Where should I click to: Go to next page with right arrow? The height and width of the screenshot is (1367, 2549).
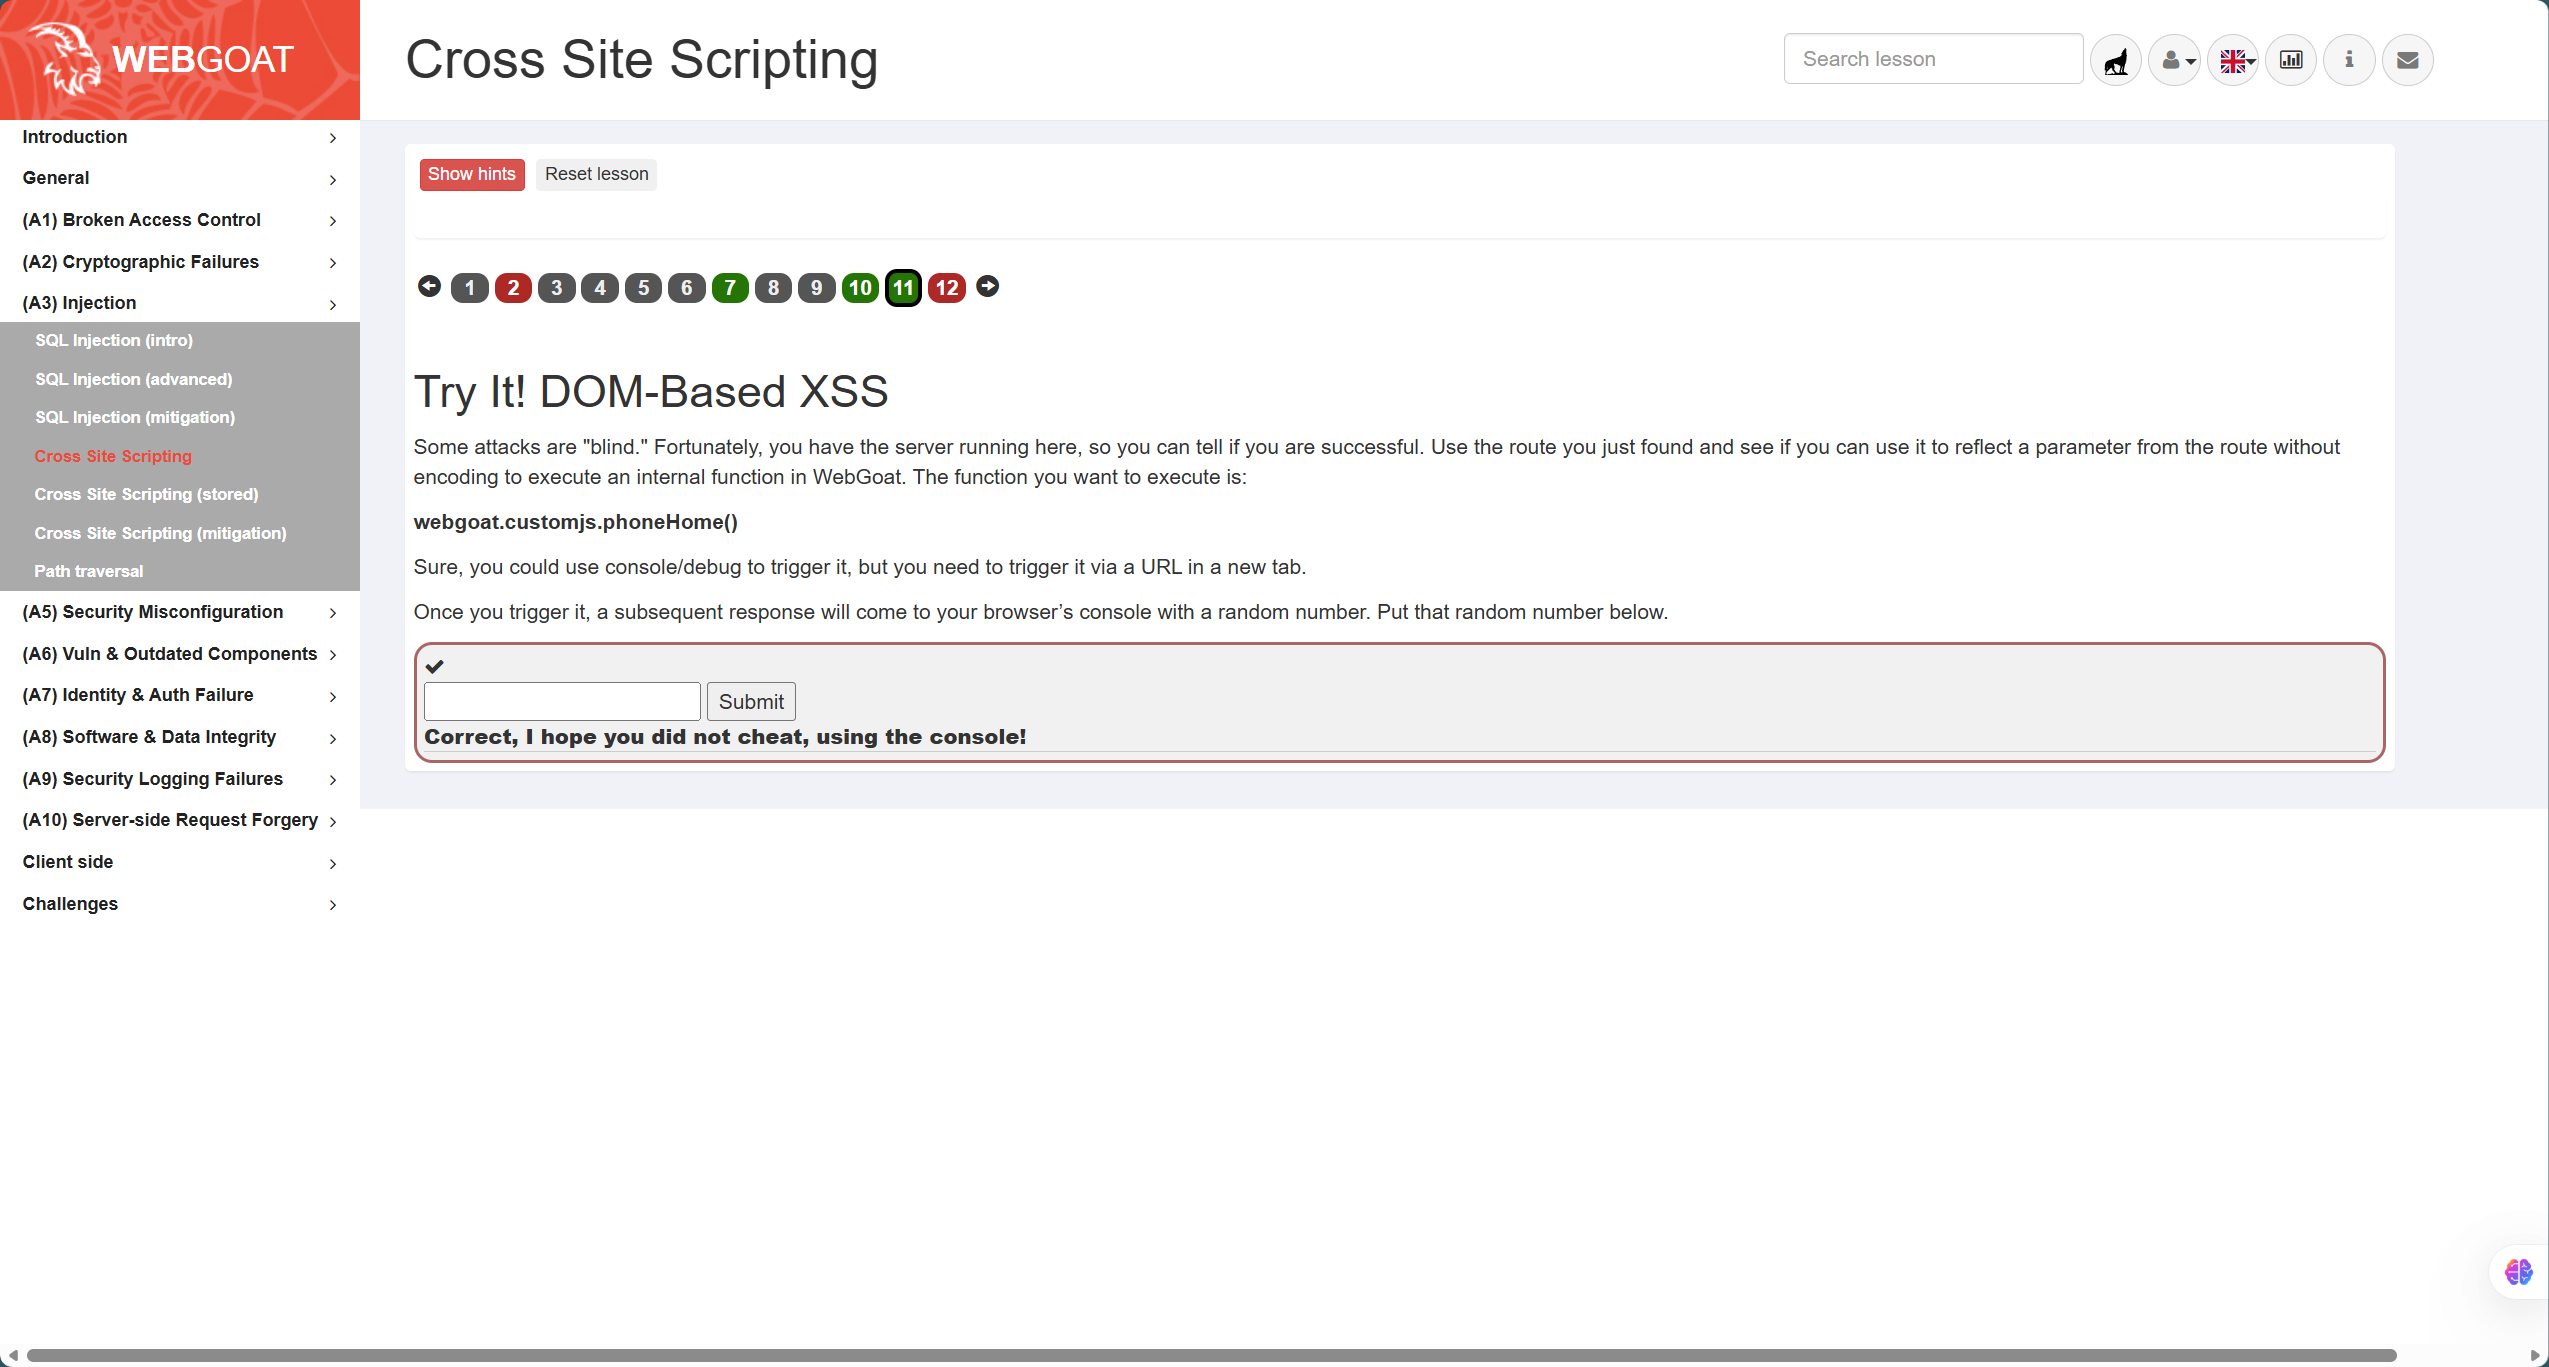[x=987, y=287]
